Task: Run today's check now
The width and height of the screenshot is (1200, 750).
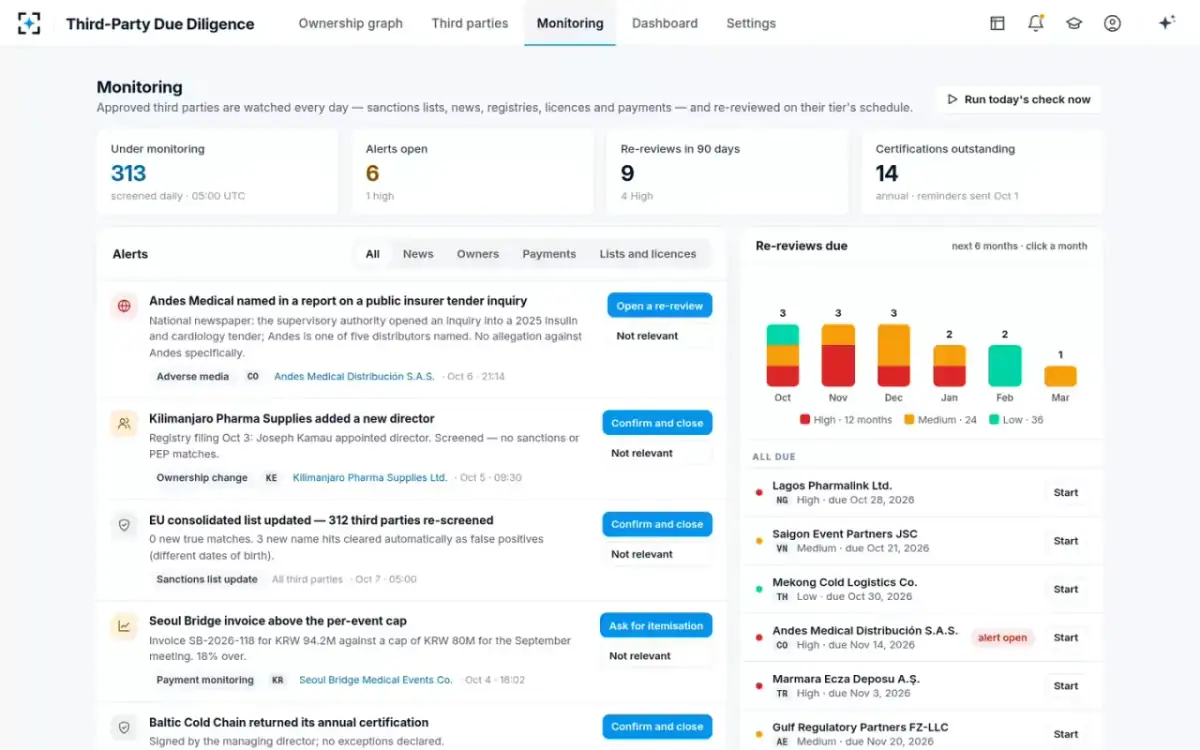Action: [1018, 99]
